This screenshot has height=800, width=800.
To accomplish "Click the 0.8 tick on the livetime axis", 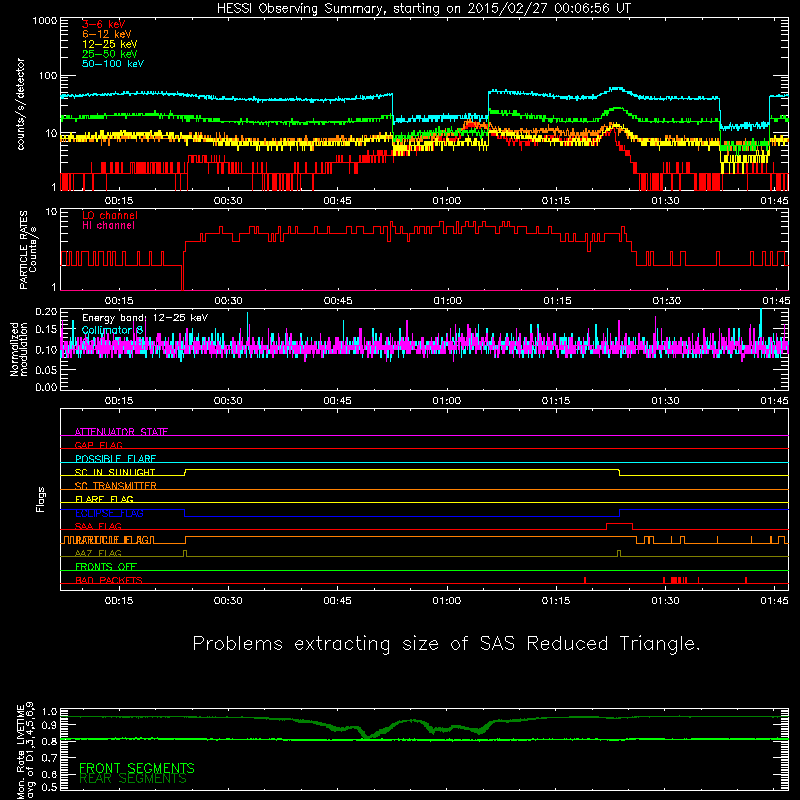I will point(49,741).
